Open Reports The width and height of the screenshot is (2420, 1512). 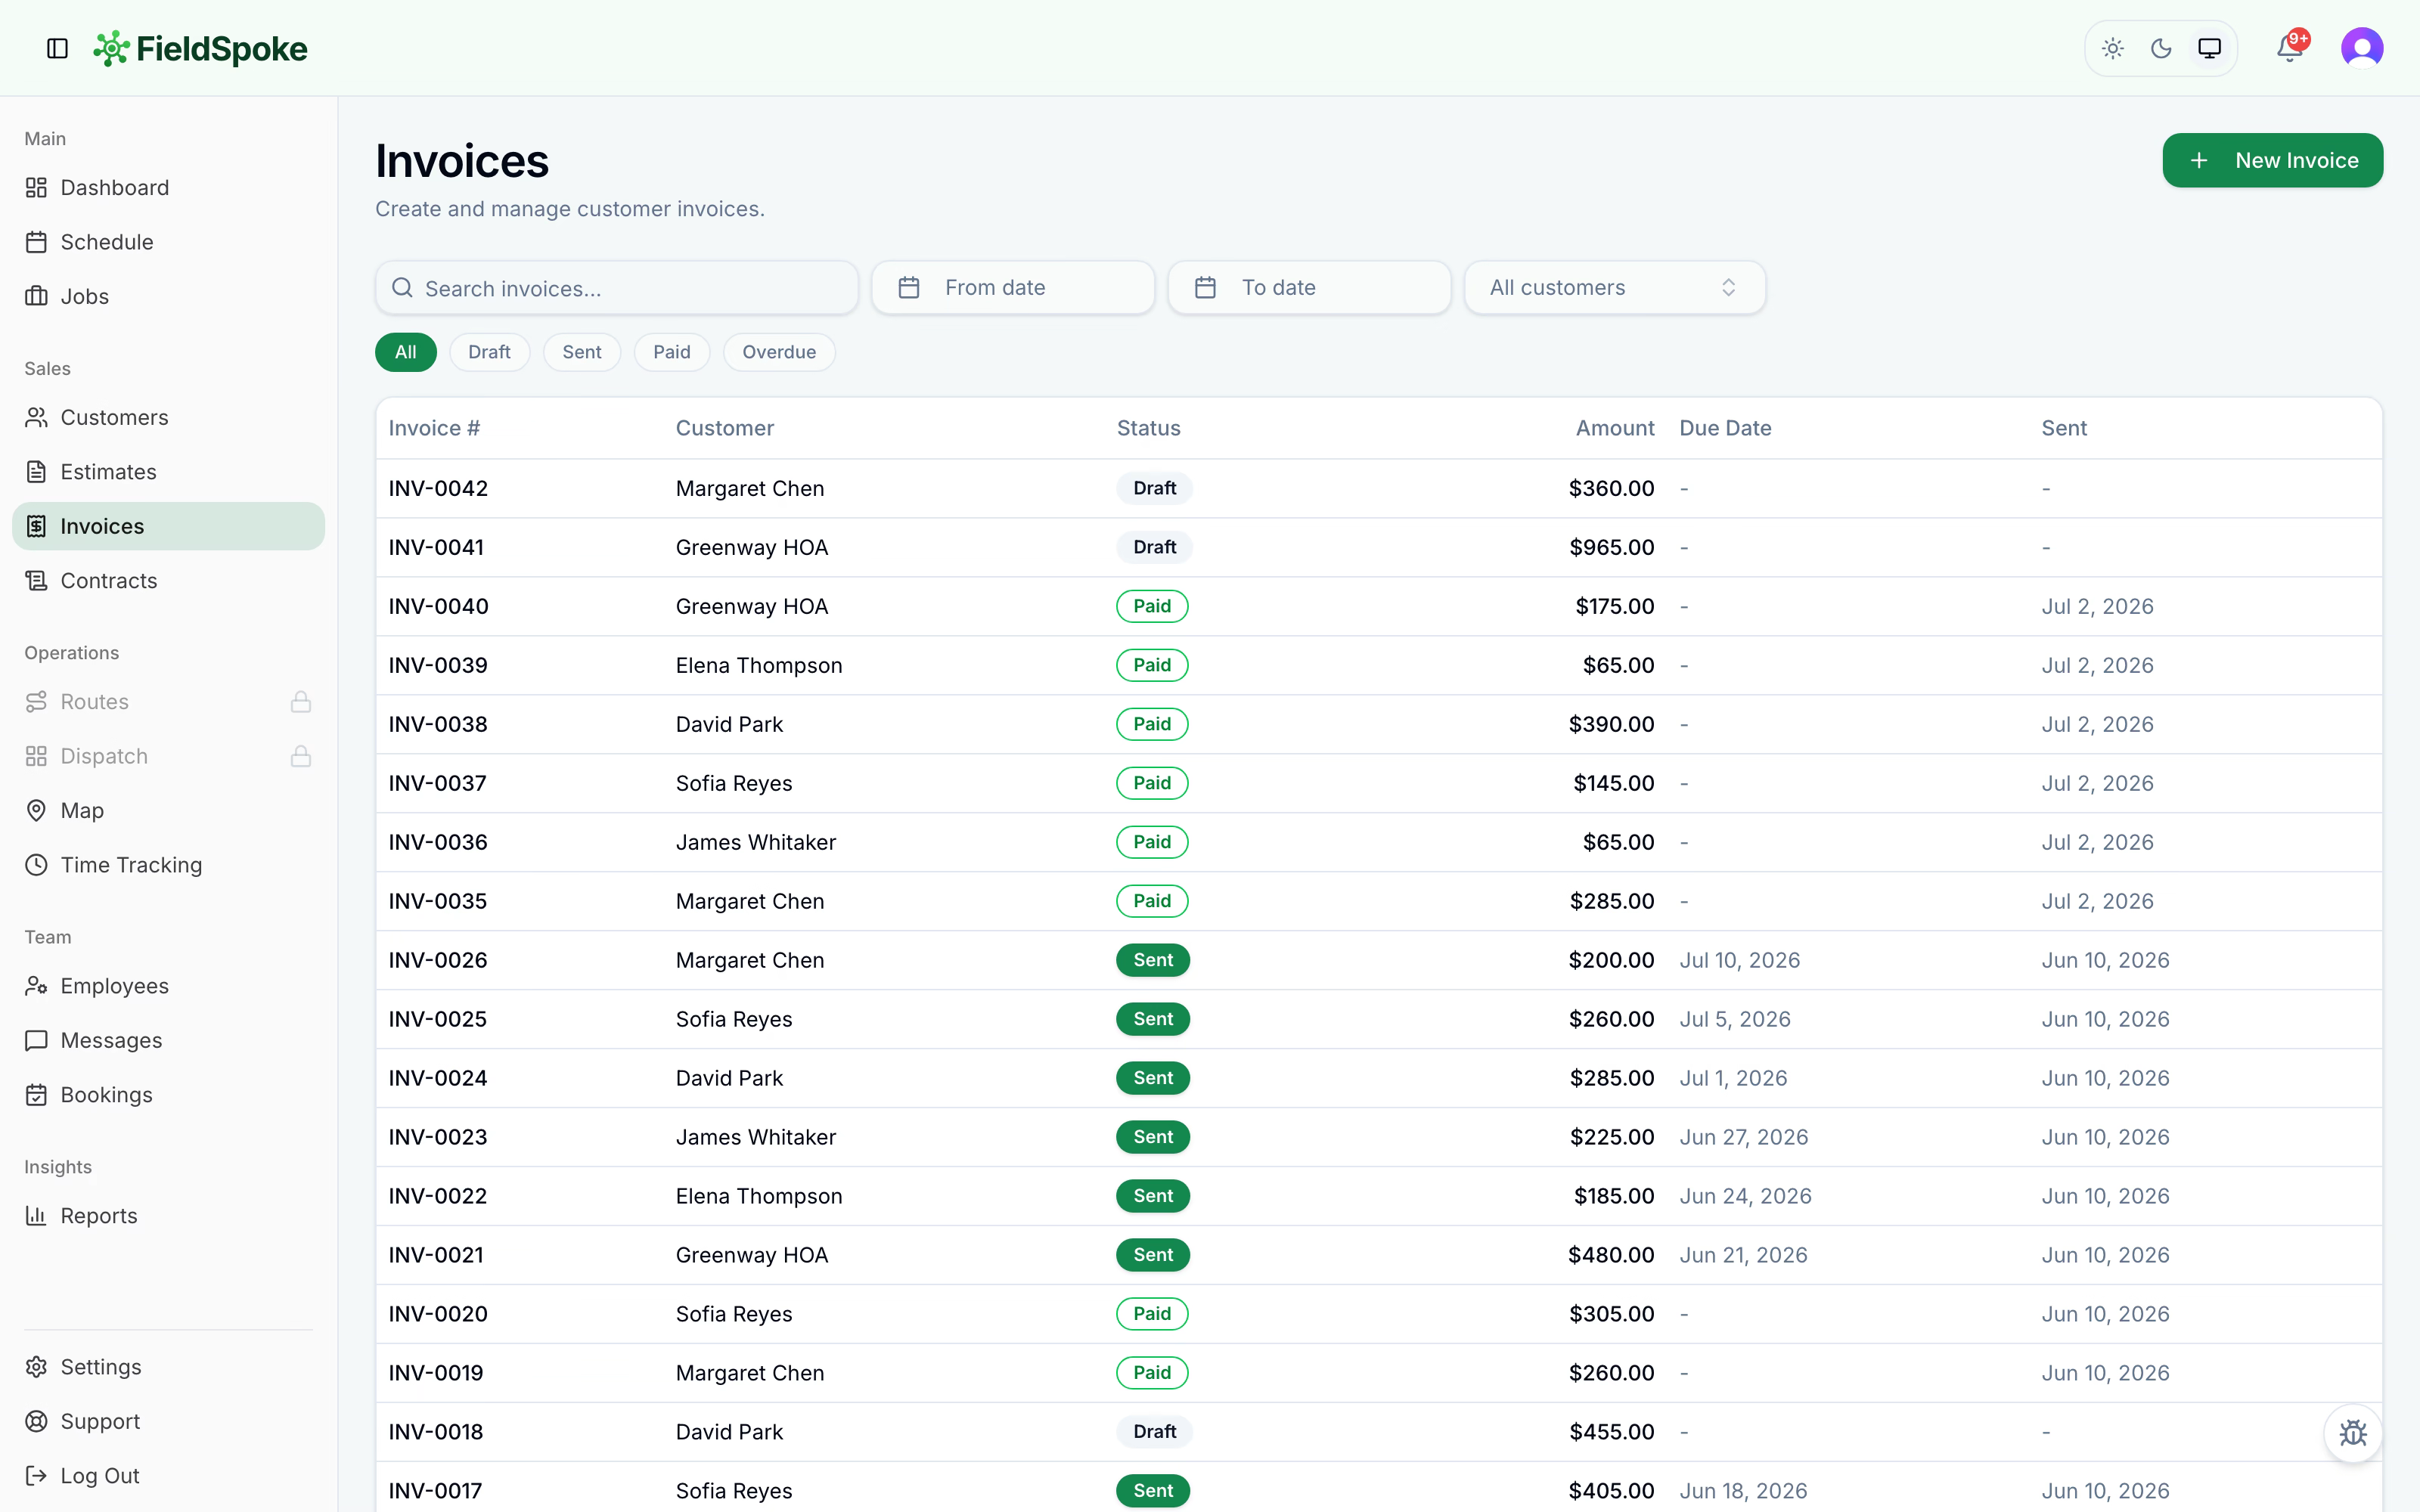pos(168,1216)
